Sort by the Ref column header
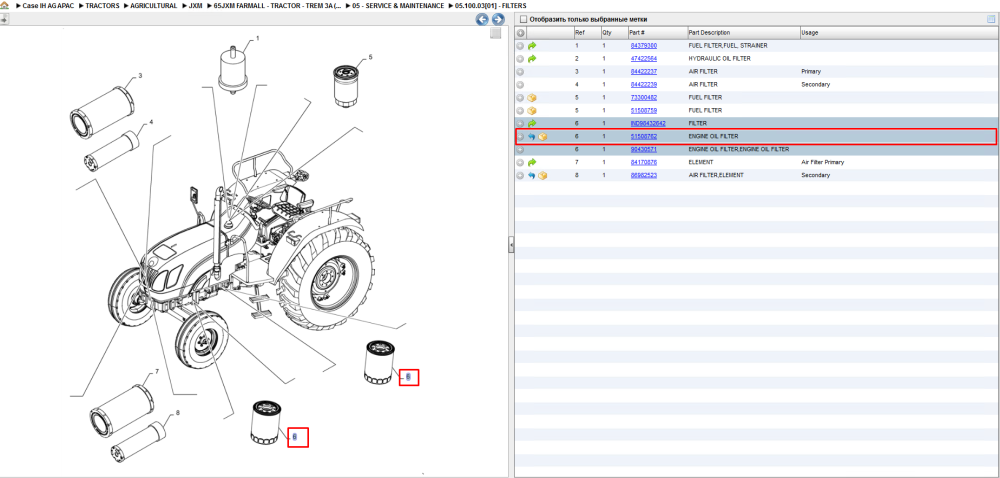This screenshot has height=478, width=1000. tap(586, 33)
